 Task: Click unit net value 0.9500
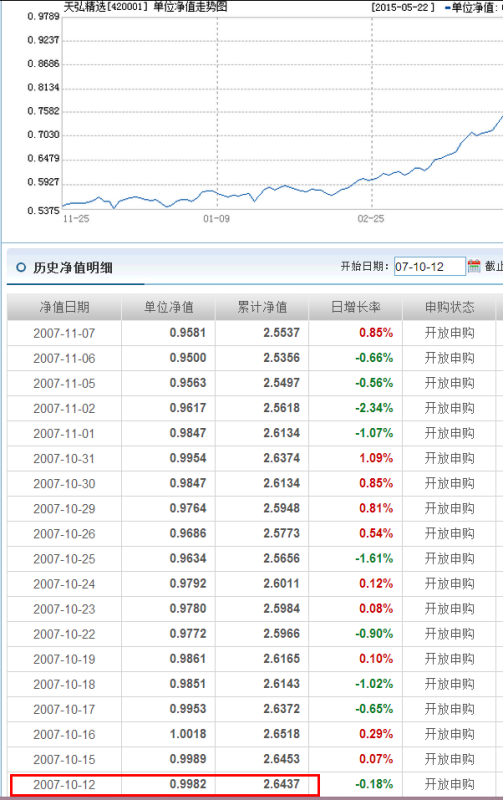click(x=188, y=358)
